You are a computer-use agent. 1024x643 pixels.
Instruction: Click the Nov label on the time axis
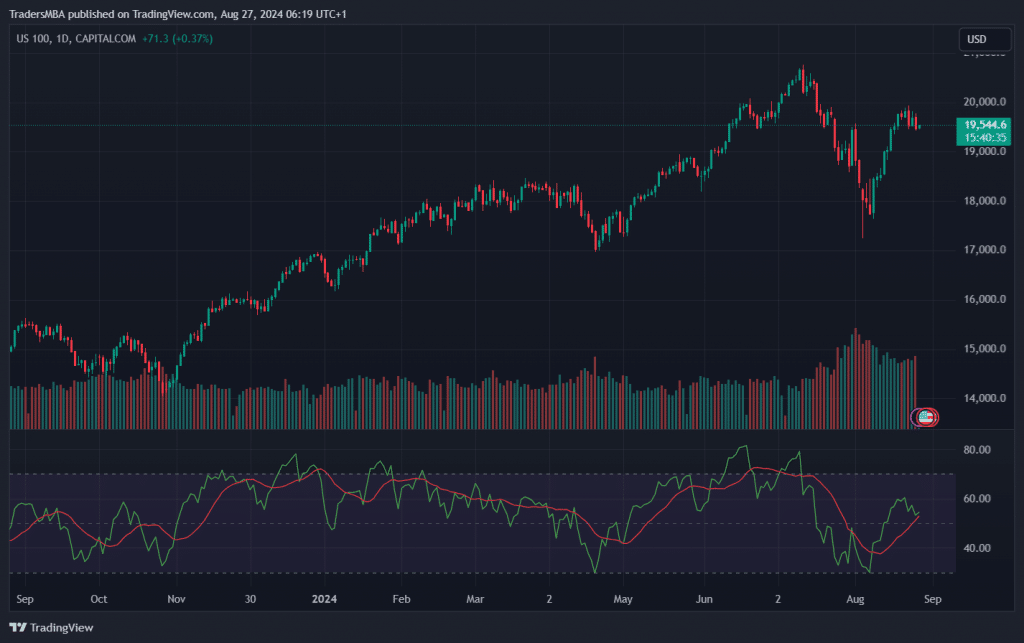tap(176, 600)
